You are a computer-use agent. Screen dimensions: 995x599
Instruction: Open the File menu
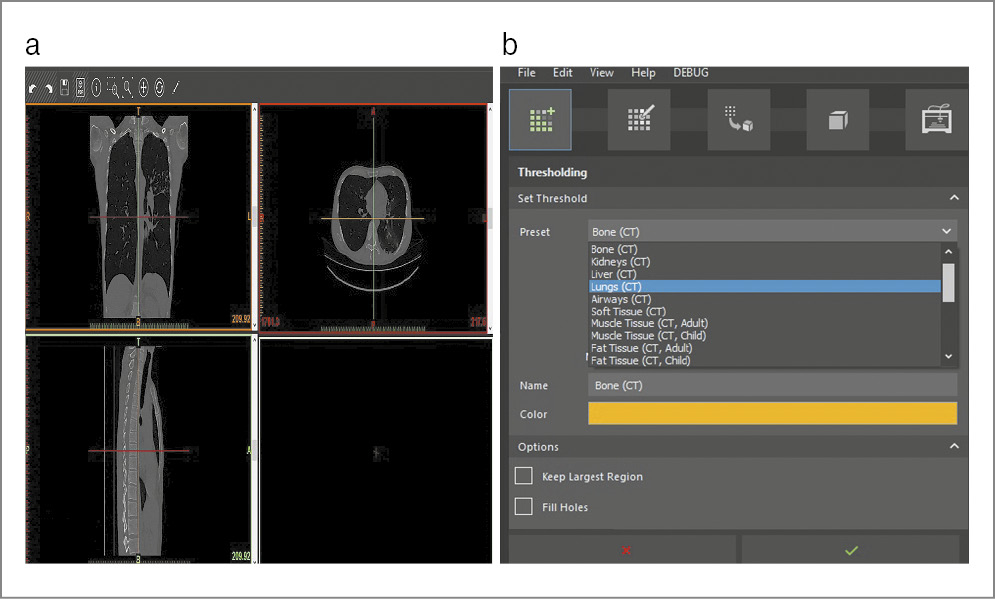(x=526, y=73)
